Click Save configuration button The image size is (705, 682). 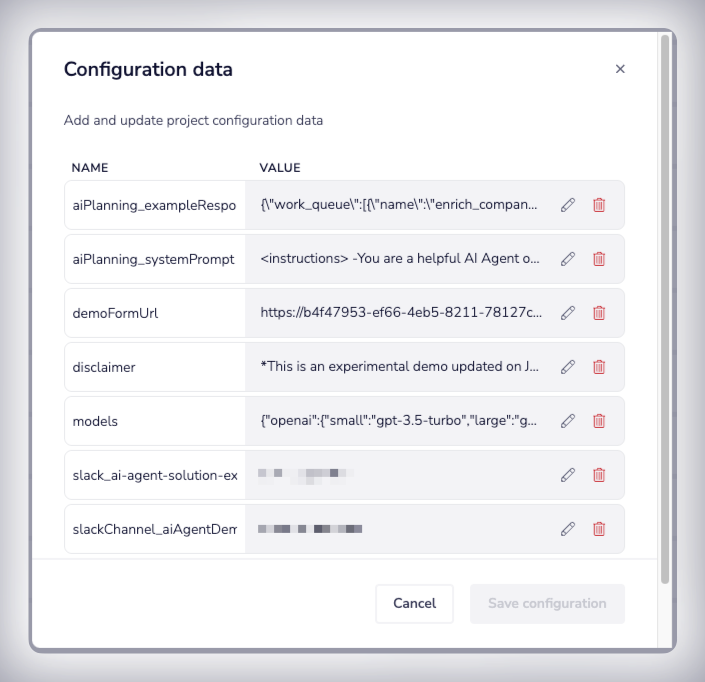(547, 604)
